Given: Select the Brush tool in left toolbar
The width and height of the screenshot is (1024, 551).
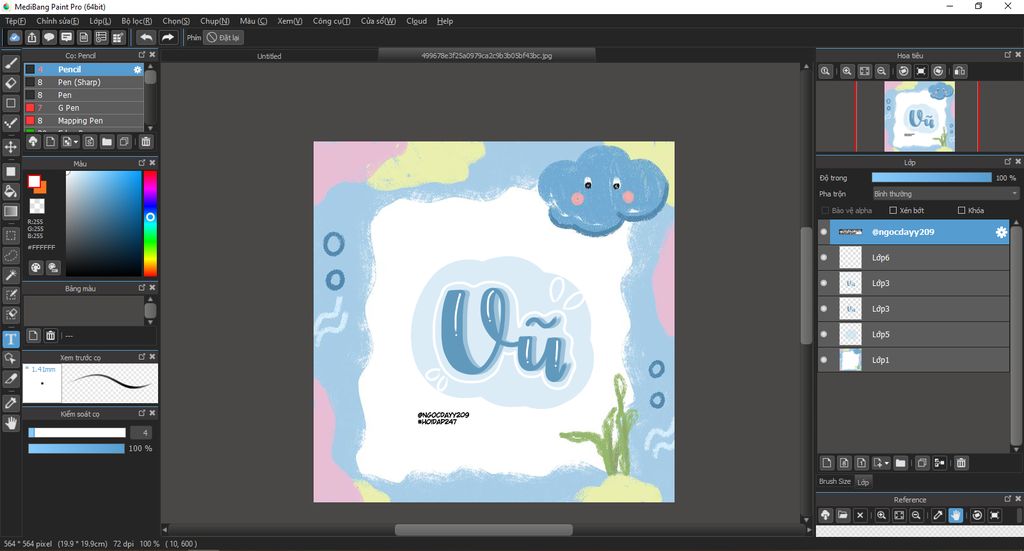Looking at the screenshot, I should click(10, 63).
